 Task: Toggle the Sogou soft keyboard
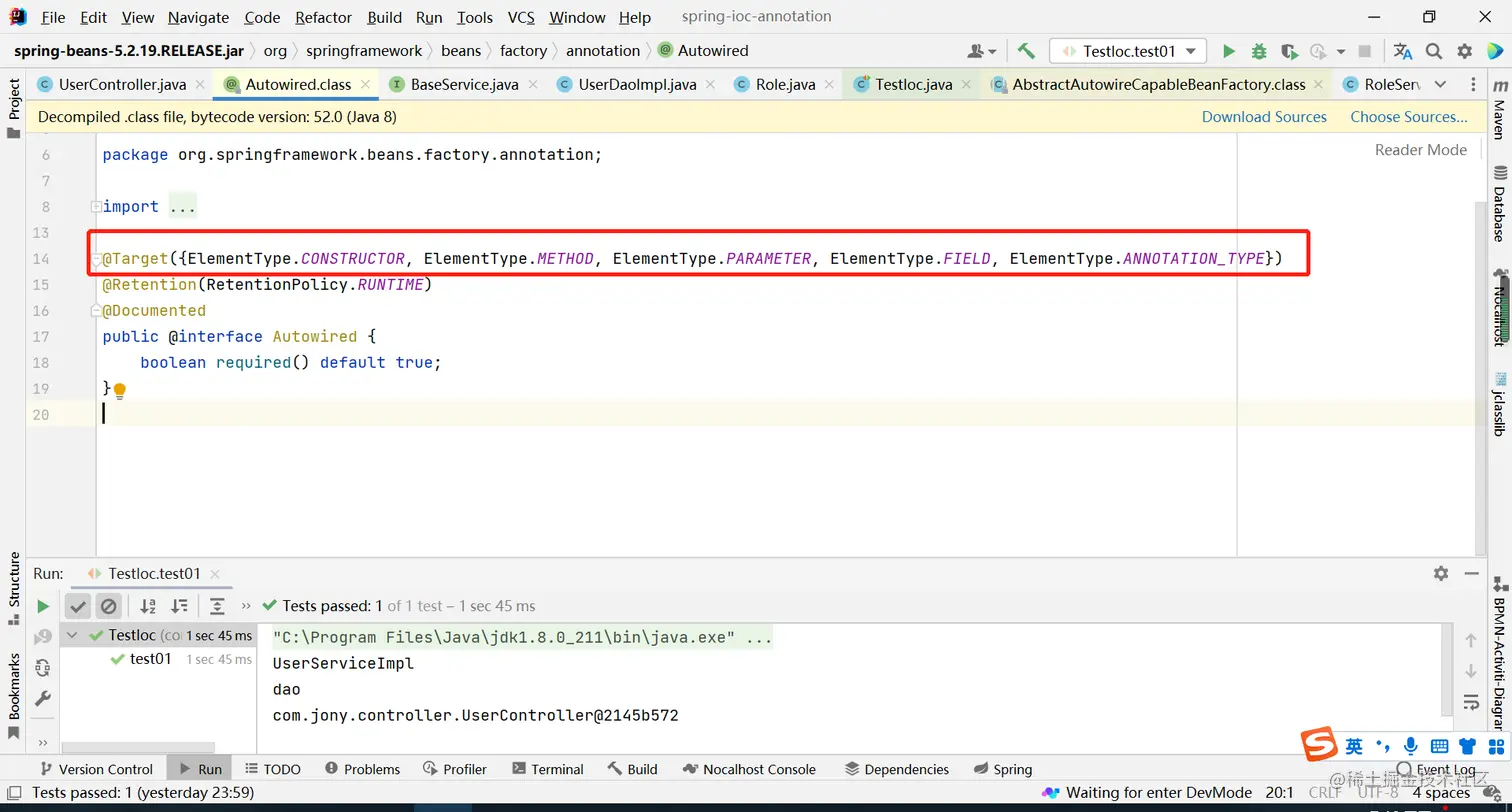pos(1439,746)
